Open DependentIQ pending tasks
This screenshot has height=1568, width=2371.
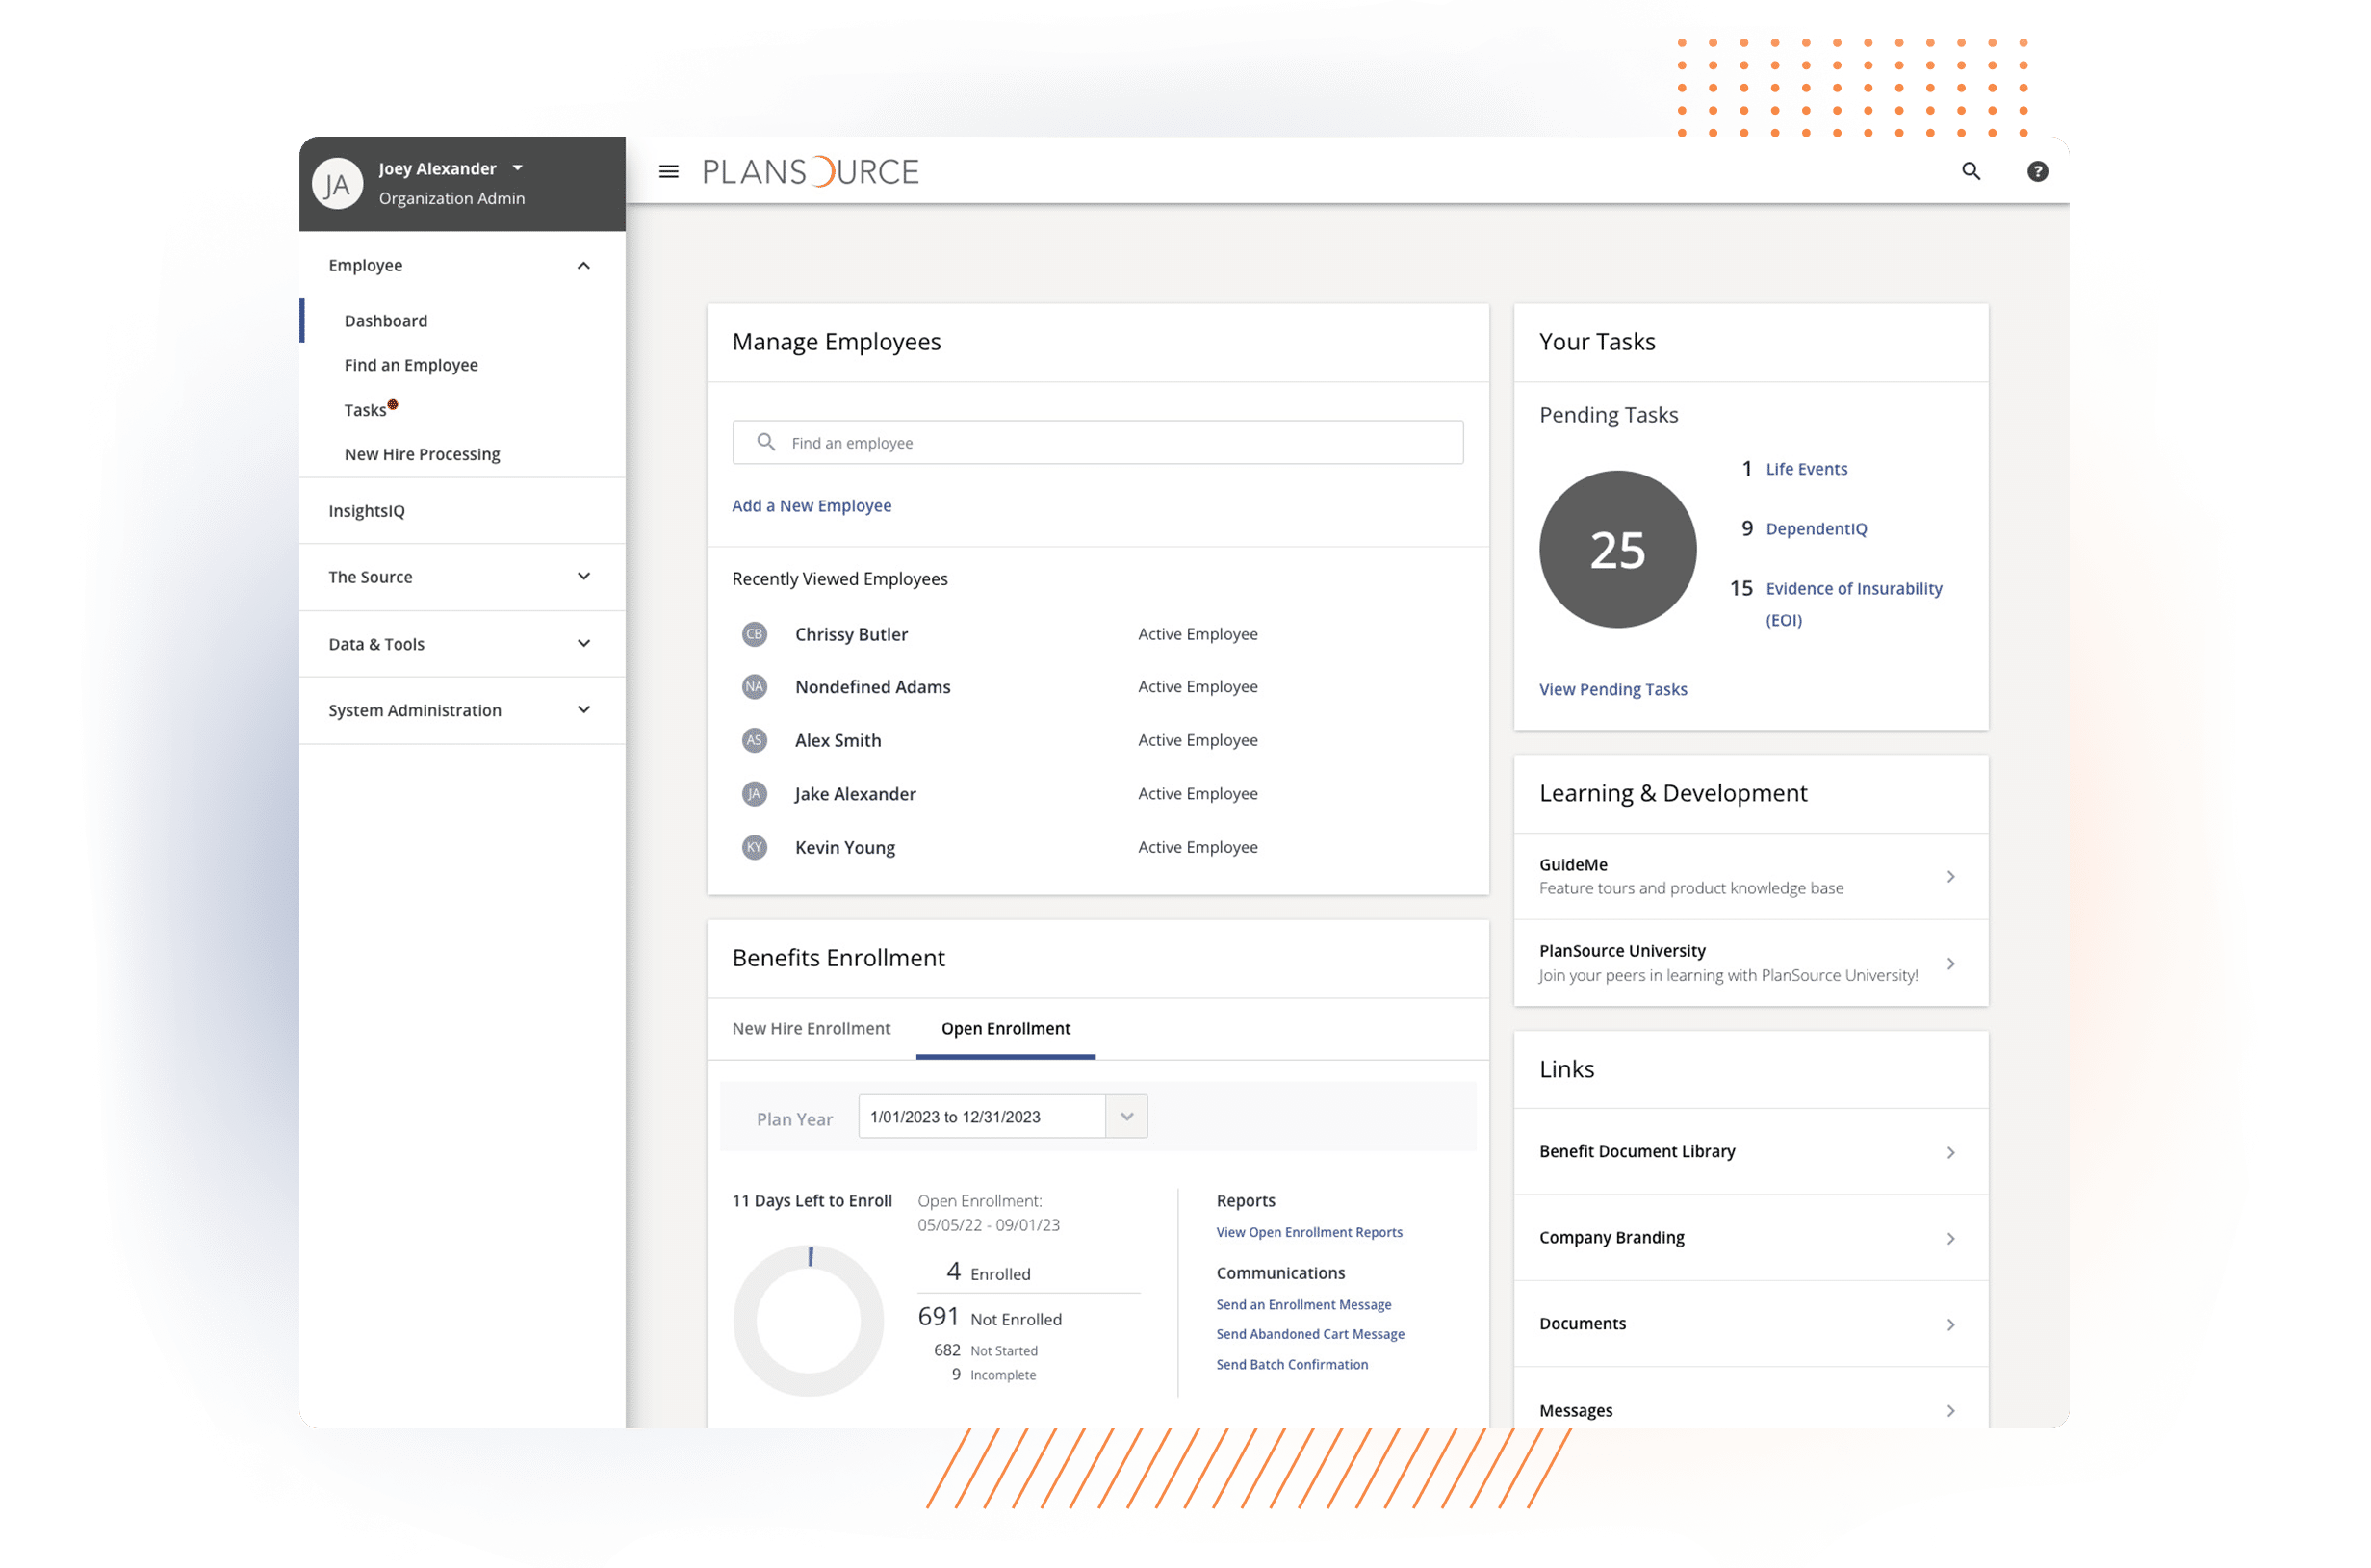click(1816, 529)
